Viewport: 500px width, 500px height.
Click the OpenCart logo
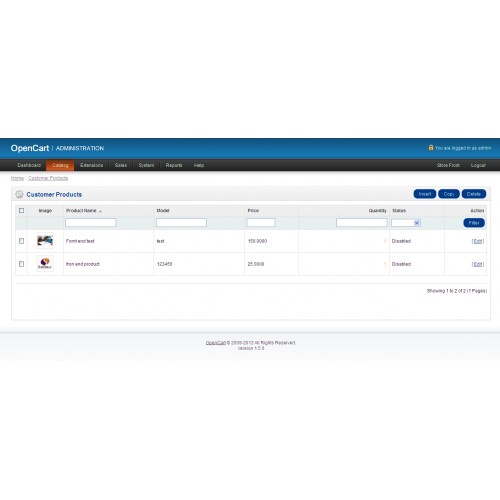30,148
